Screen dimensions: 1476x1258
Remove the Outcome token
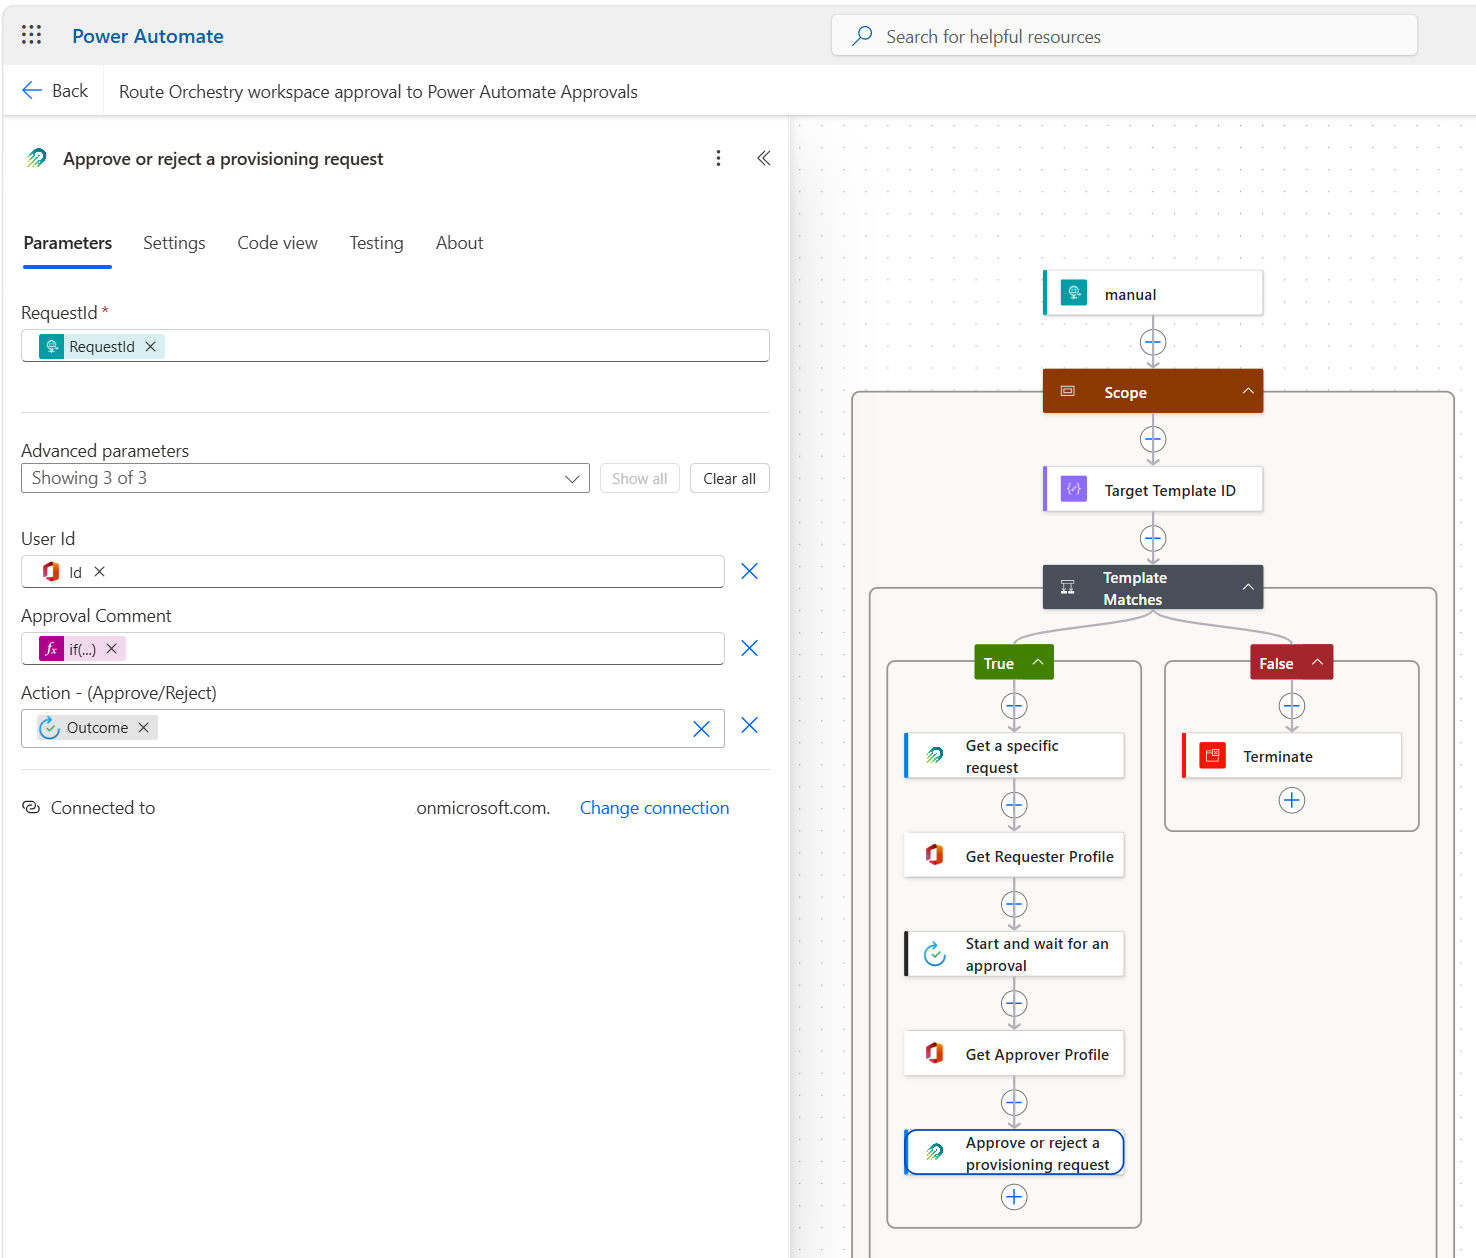tap(144, 728)
